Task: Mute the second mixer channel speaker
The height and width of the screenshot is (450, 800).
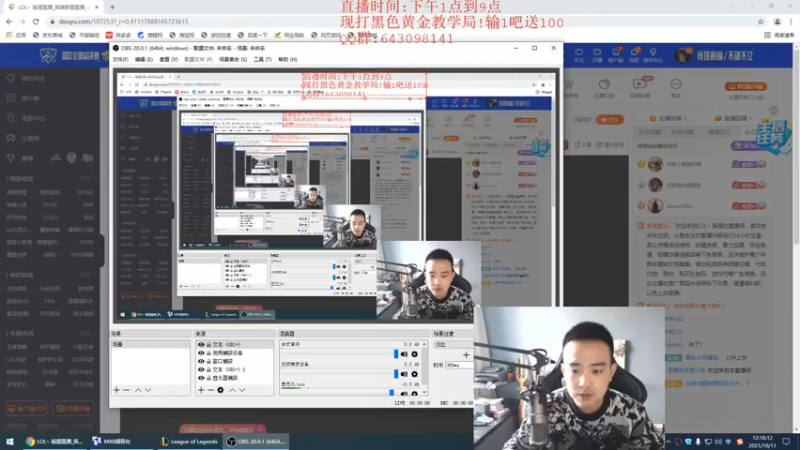Action: point(404,374)
